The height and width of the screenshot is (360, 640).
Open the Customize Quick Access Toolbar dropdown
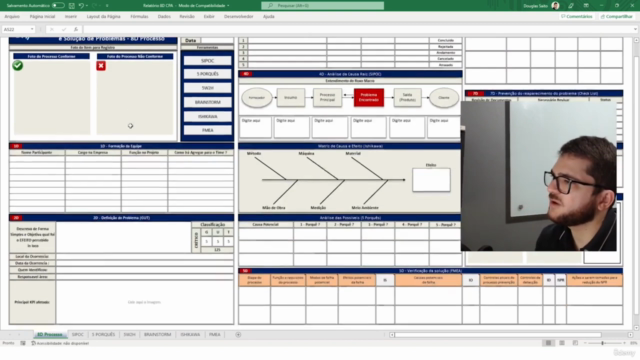[107, 6]
